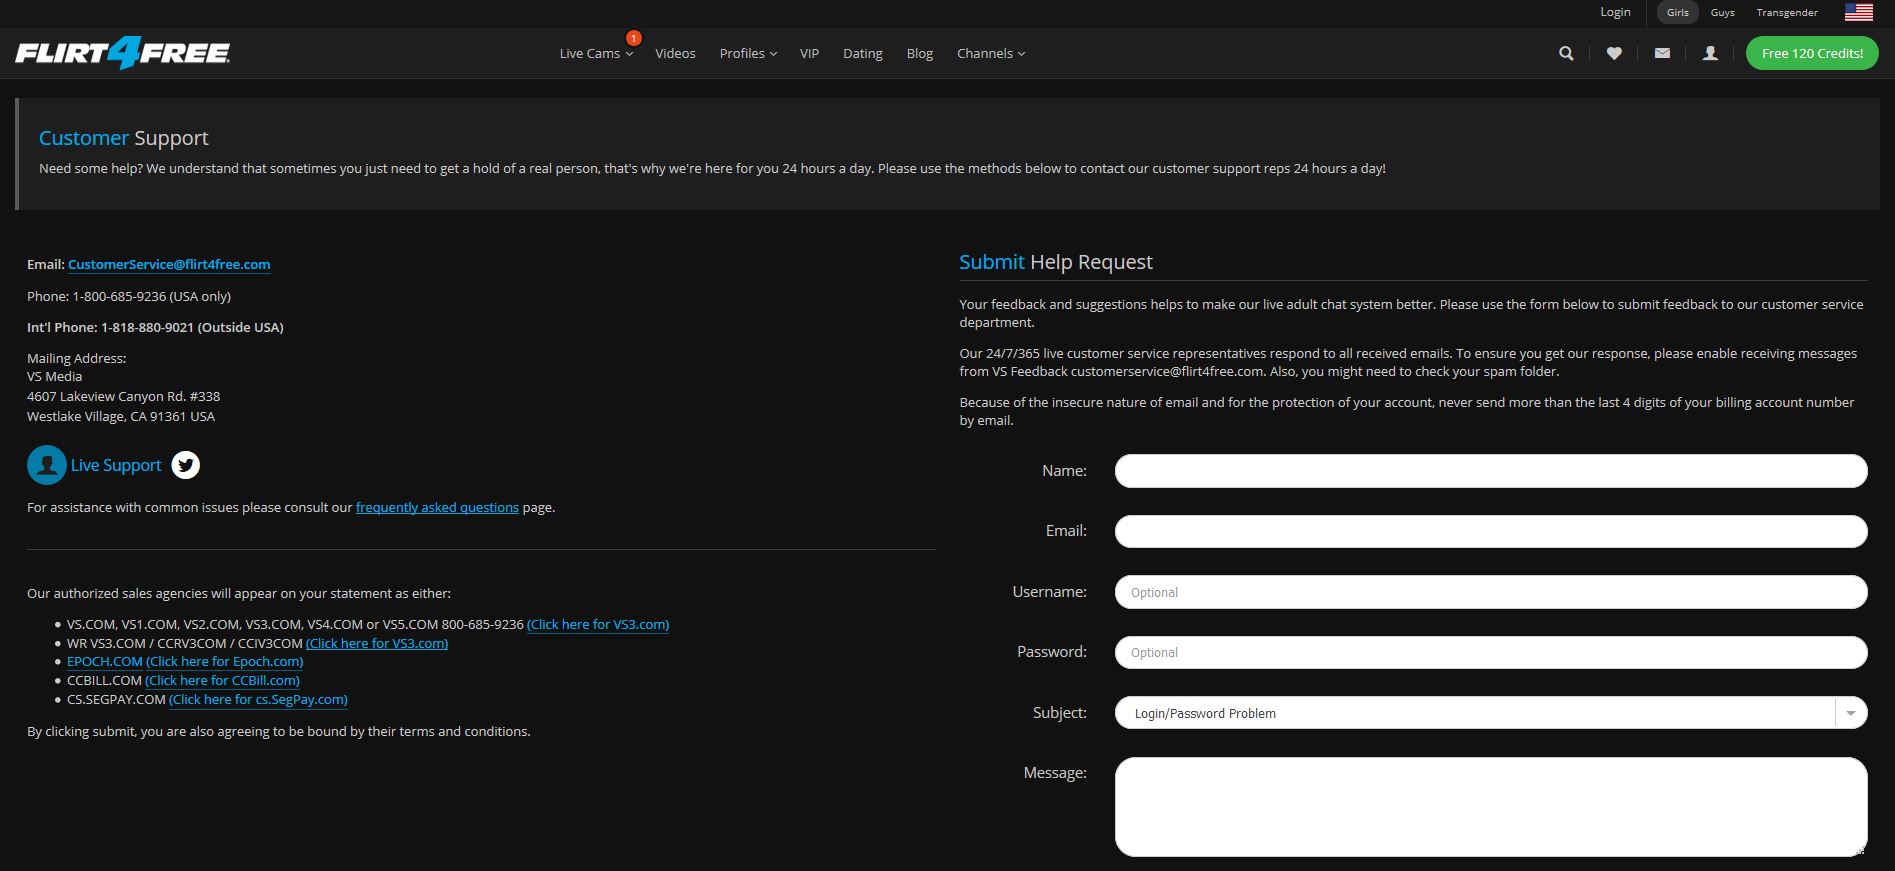This screenshot has width=1895, height=871.
Task: Click the '4607 Lakeview Canyon Rd. #338' address
Action: click(124, 397)
